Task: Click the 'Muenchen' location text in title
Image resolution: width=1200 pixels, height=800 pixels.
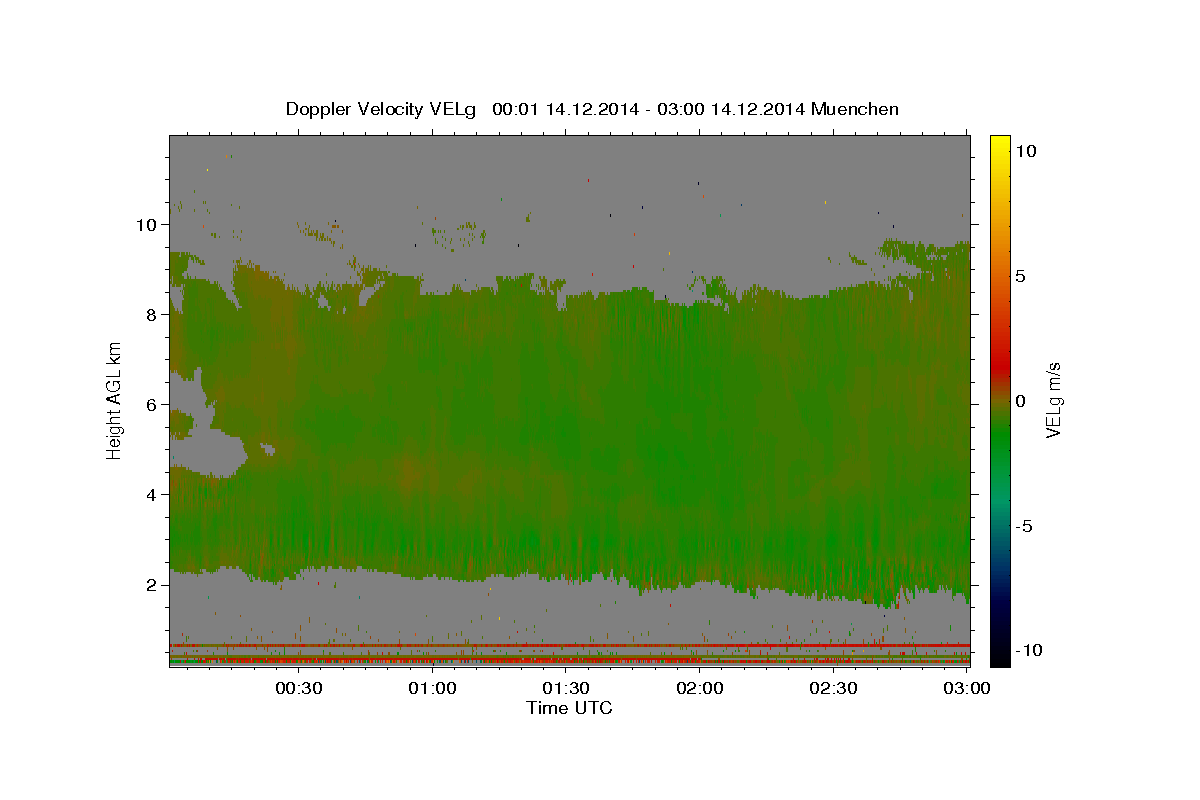Action: 856,109
